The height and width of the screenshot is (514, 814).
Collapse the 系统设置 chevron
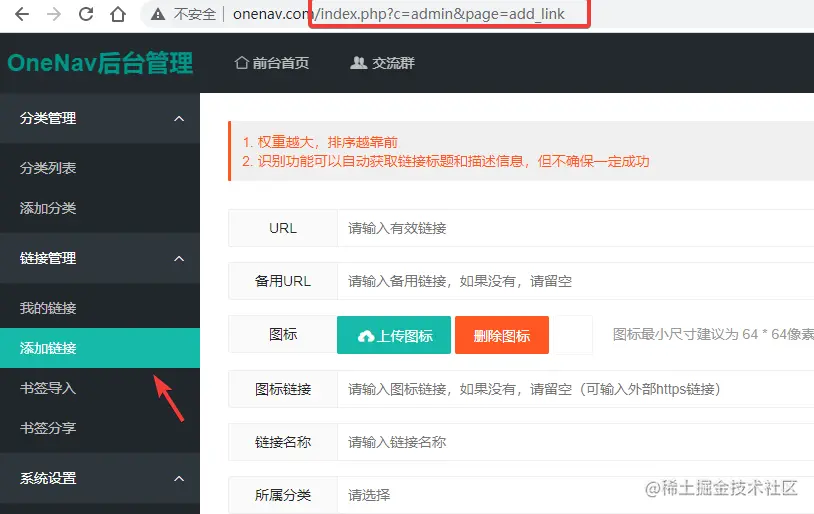tap(179, 479)
